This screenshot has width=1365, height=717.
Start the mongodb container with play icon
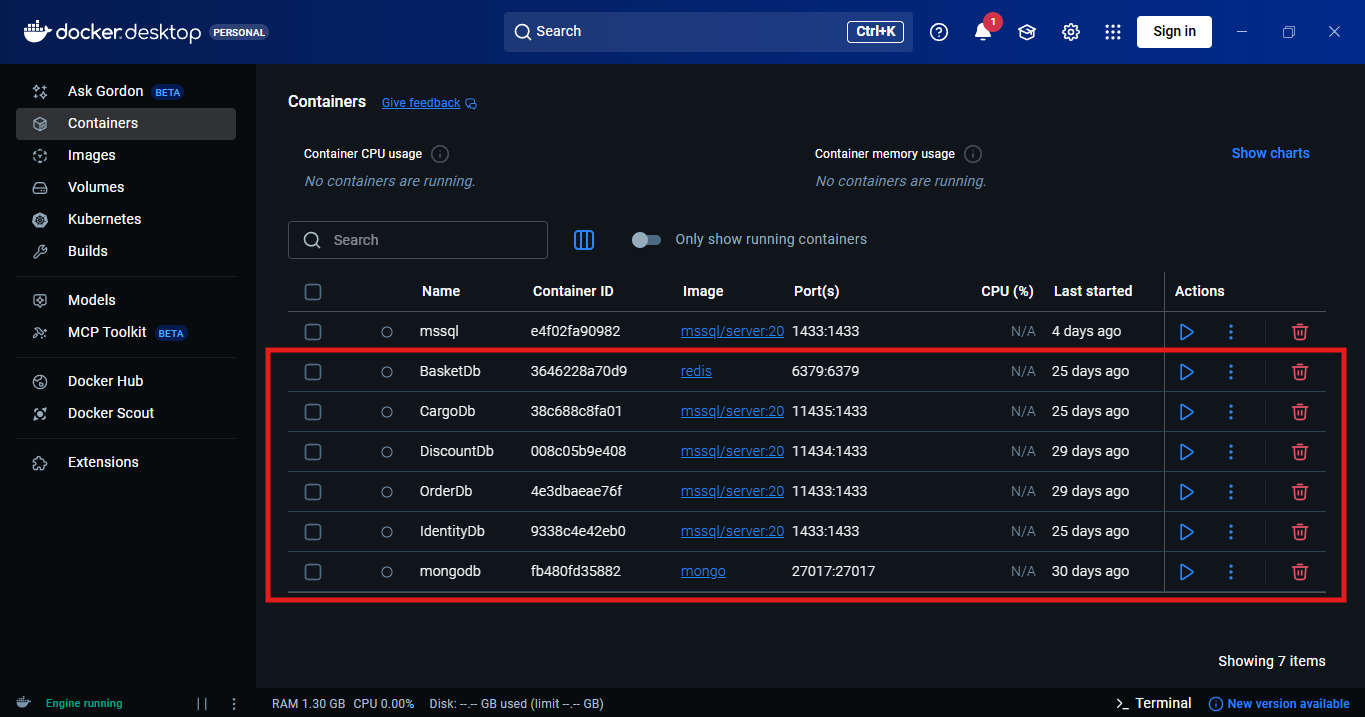tap(1187, 571)
